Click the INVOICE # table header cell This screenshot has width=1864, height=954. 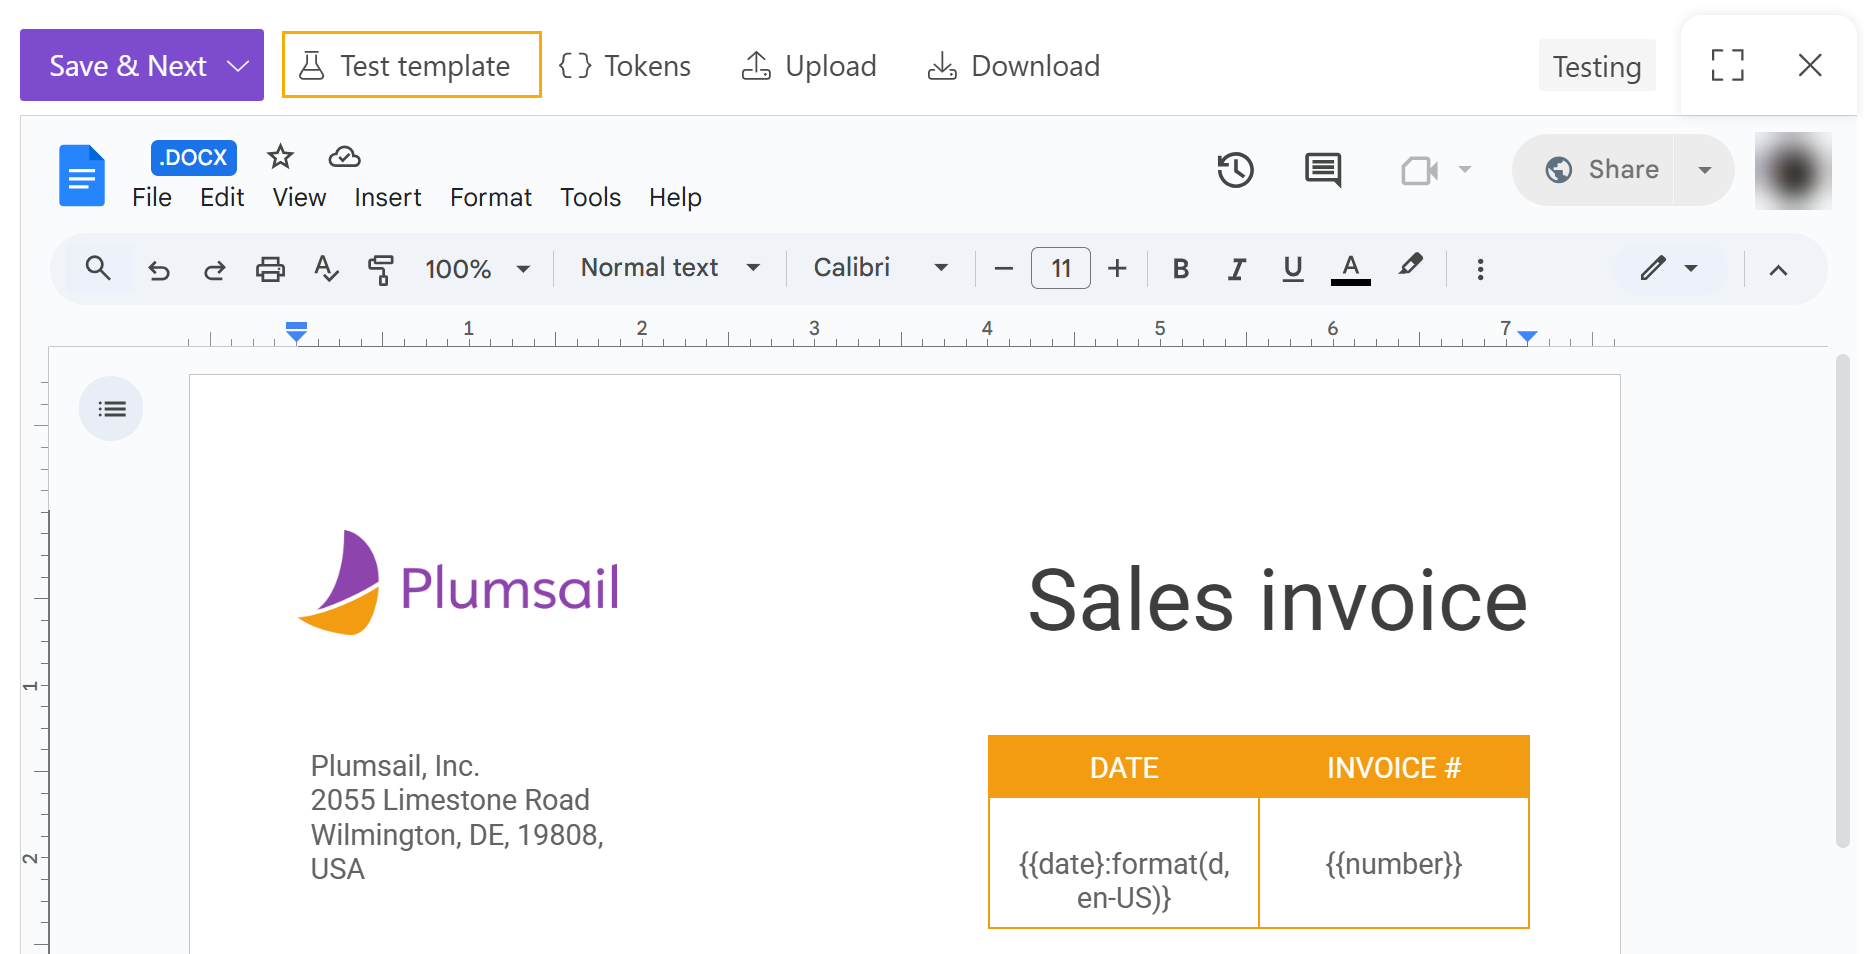1394,767
